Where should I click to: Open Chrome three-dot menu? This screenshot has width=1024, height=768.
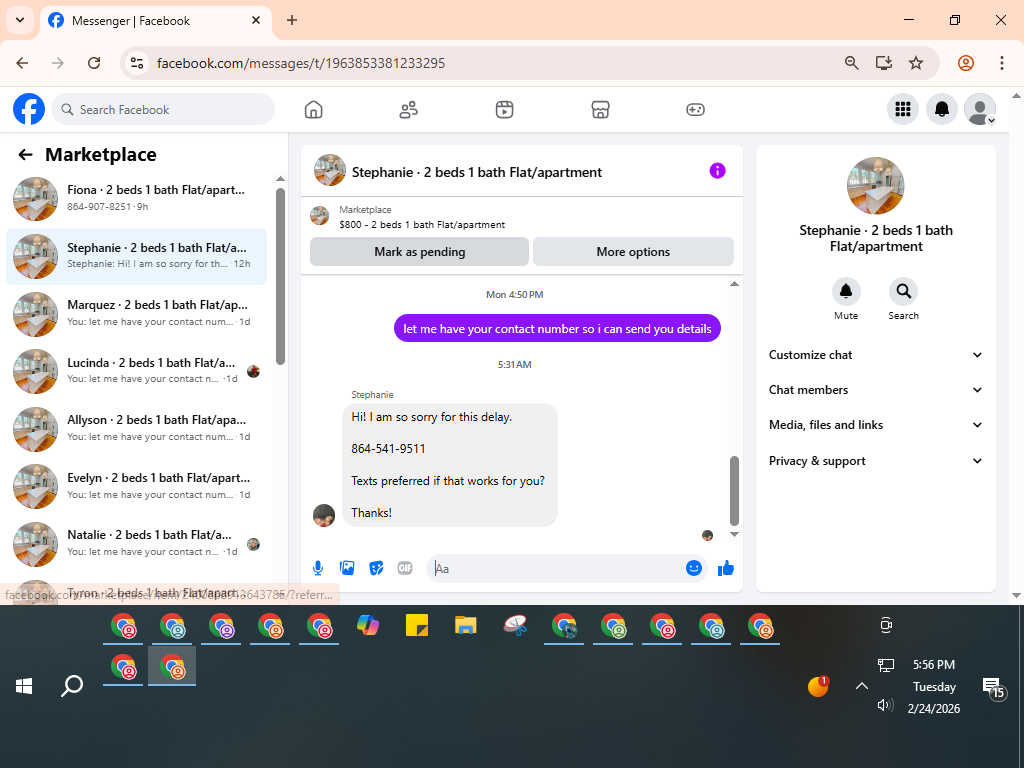pyautogui.click(x=1001, y=63)
